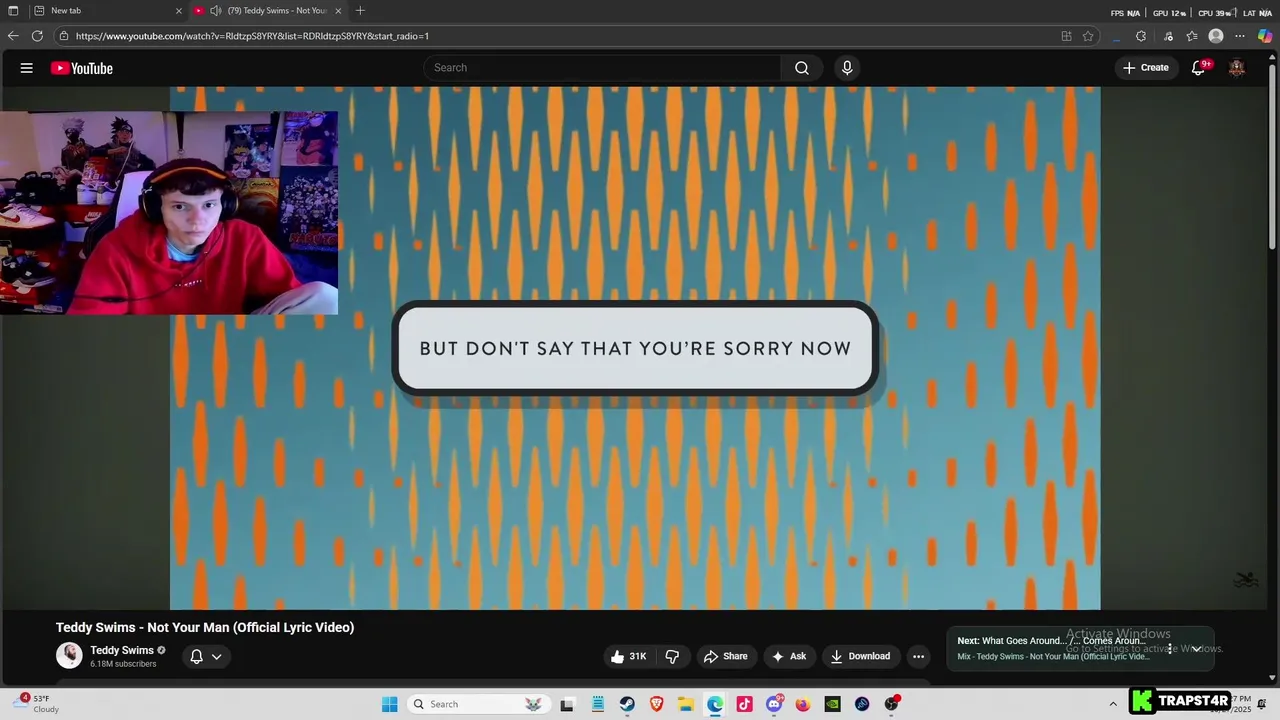1280x720 pixels.
Task: Open the Copilot sidebar icon
Action: click(x=1265, y=36)
